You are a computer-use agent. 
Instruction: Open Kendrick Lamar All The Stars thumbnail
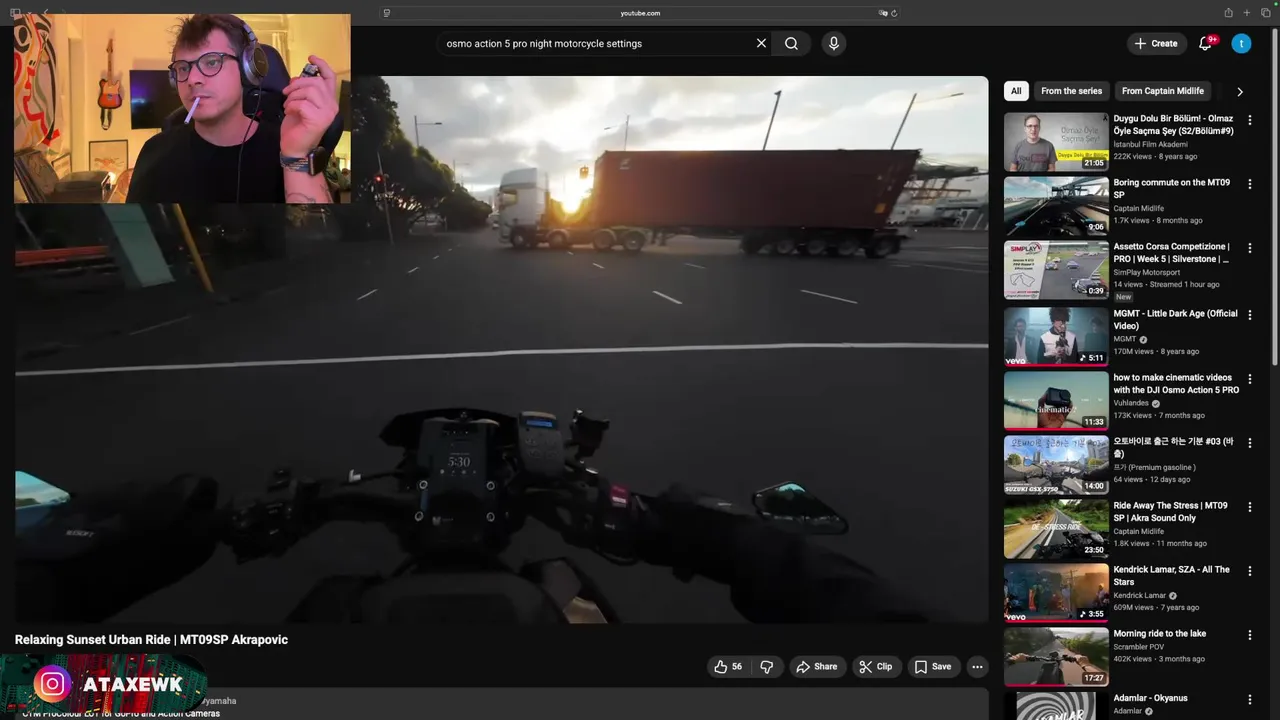[1056, 592]
